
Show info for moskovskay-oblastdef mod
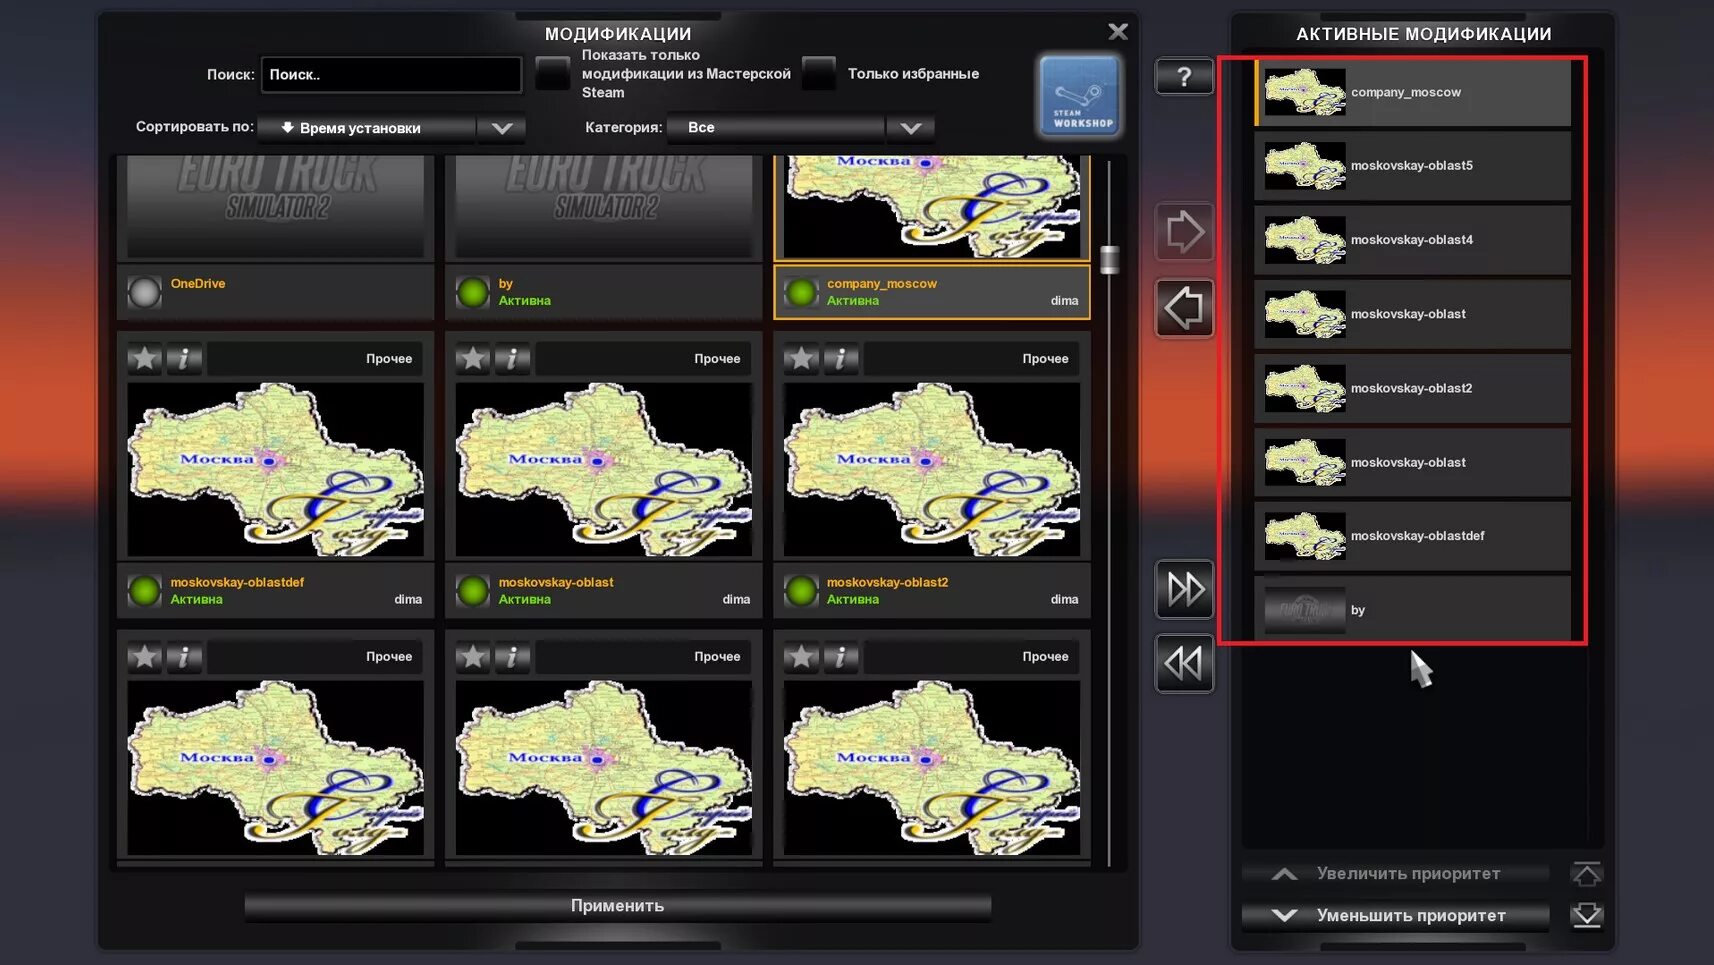(x=184, y=358)
